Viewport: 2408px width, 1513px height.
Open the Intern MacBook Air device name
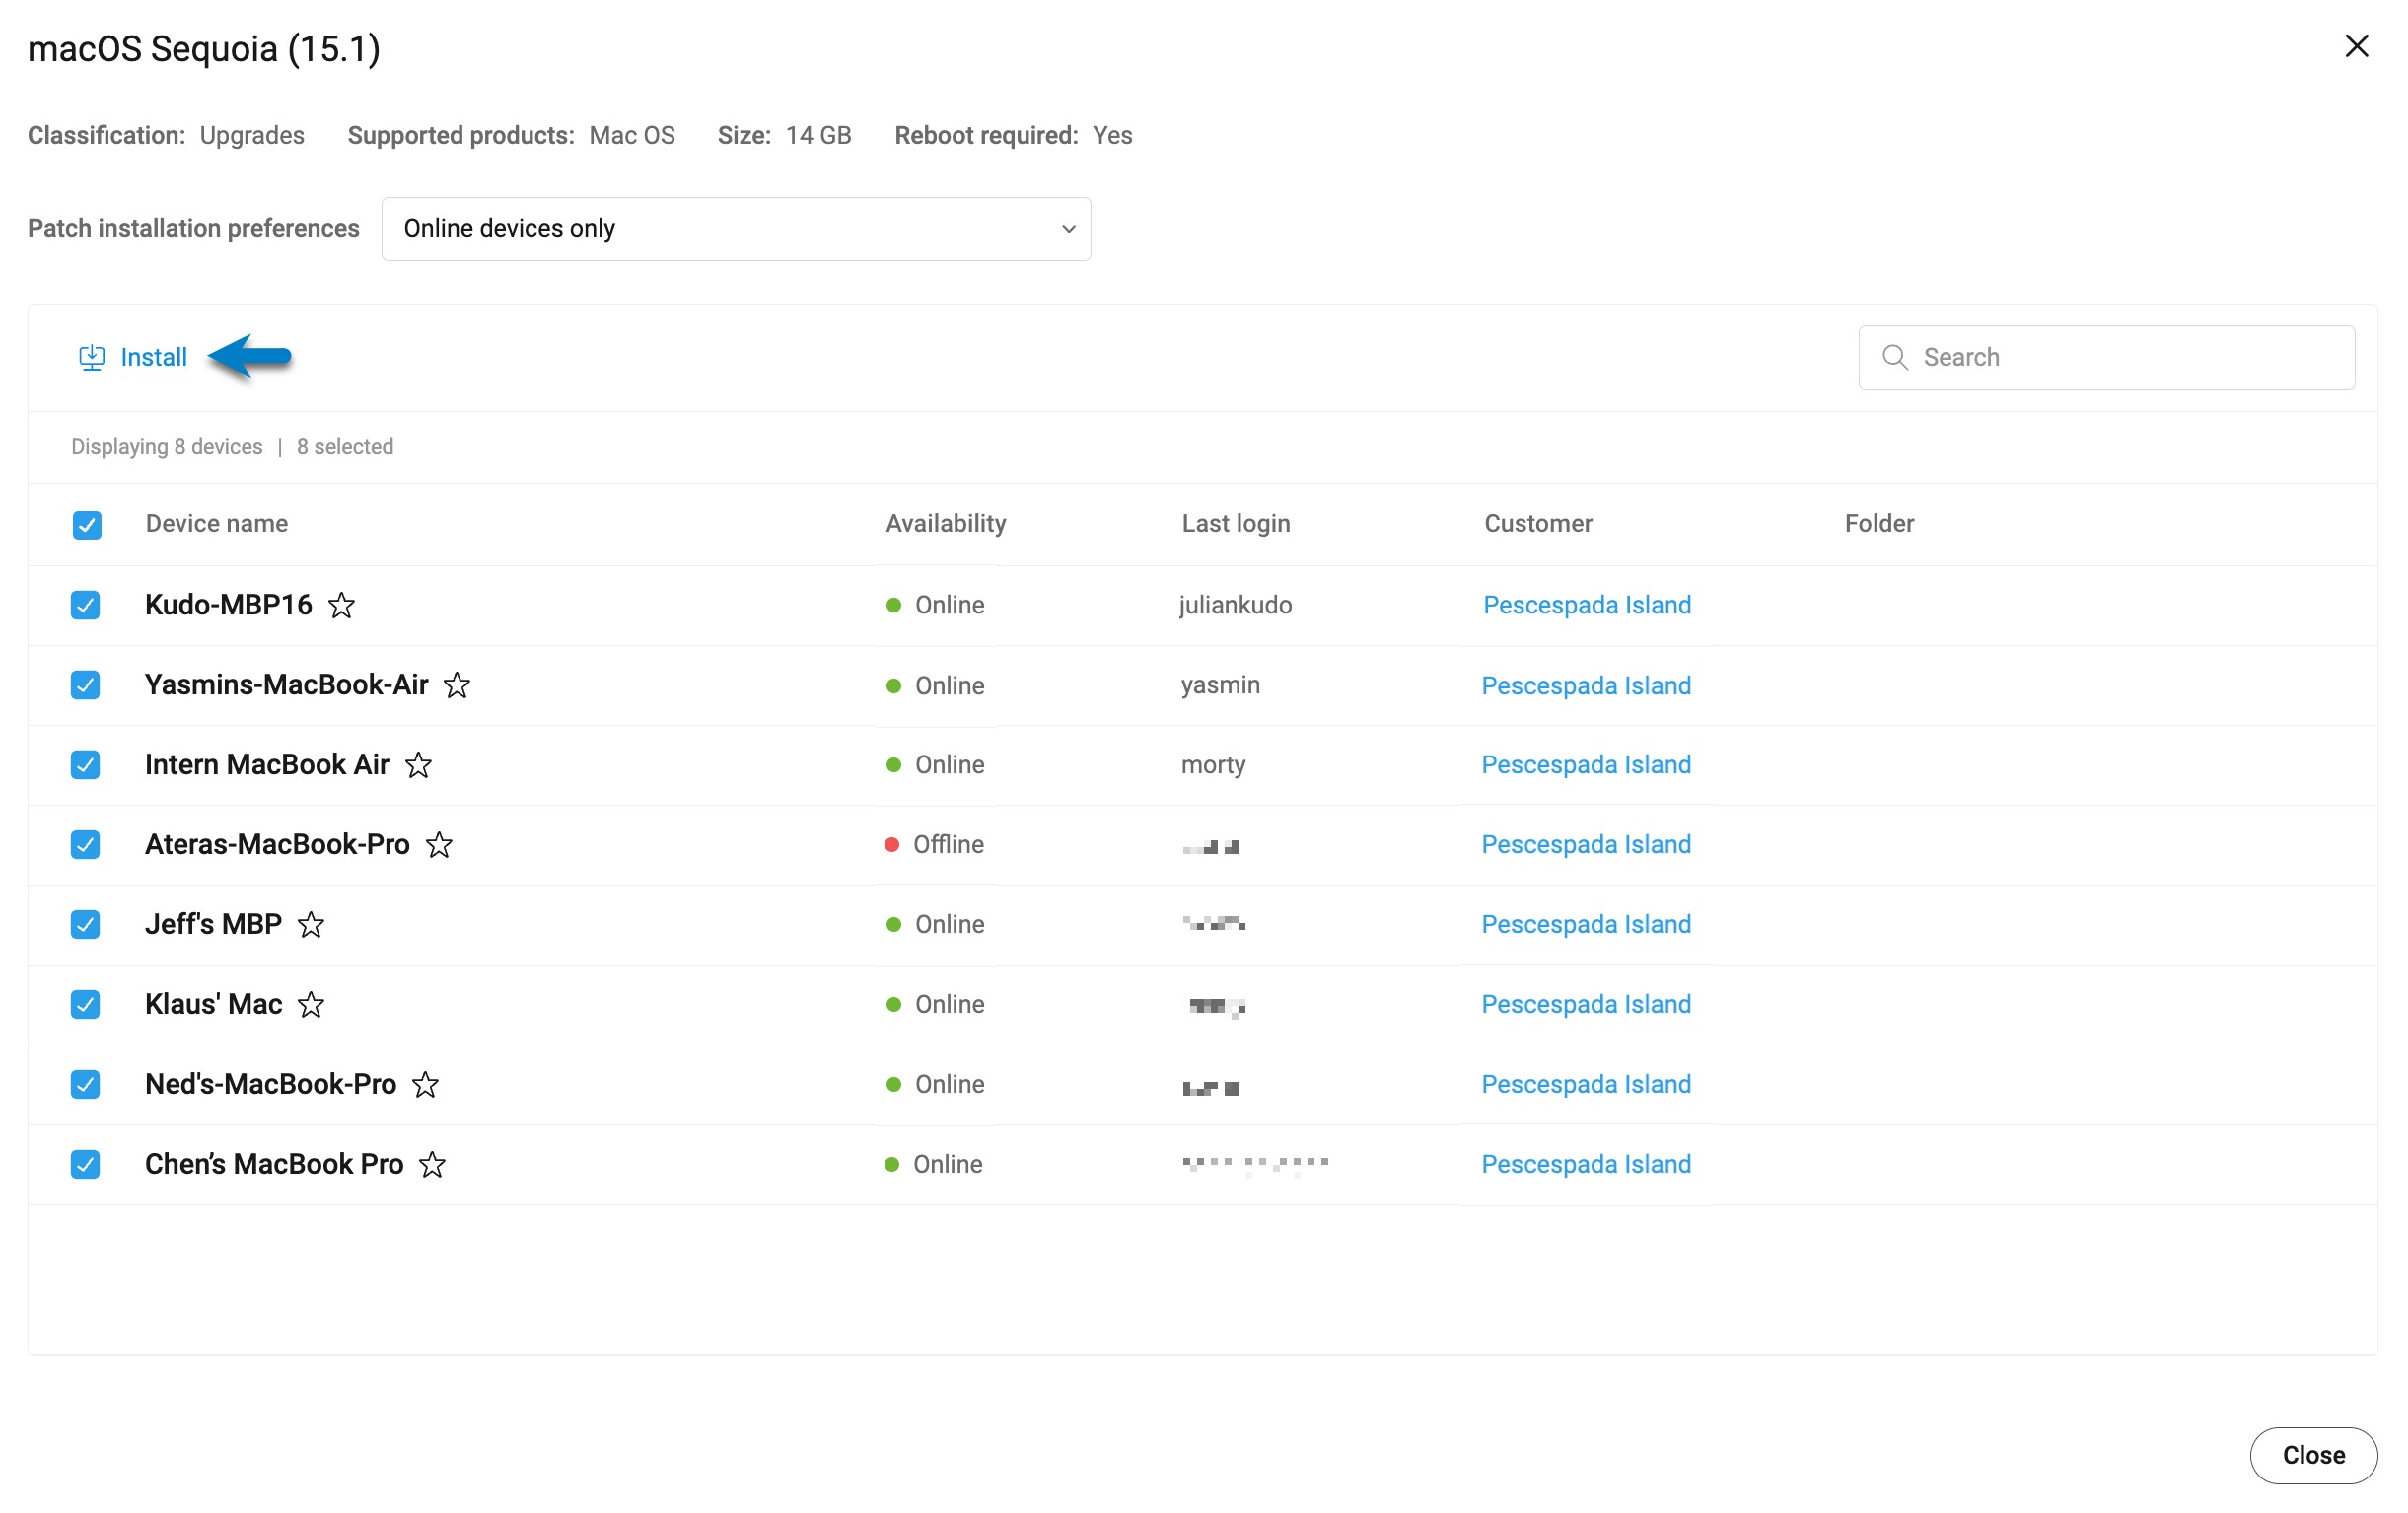click(267, 765)
